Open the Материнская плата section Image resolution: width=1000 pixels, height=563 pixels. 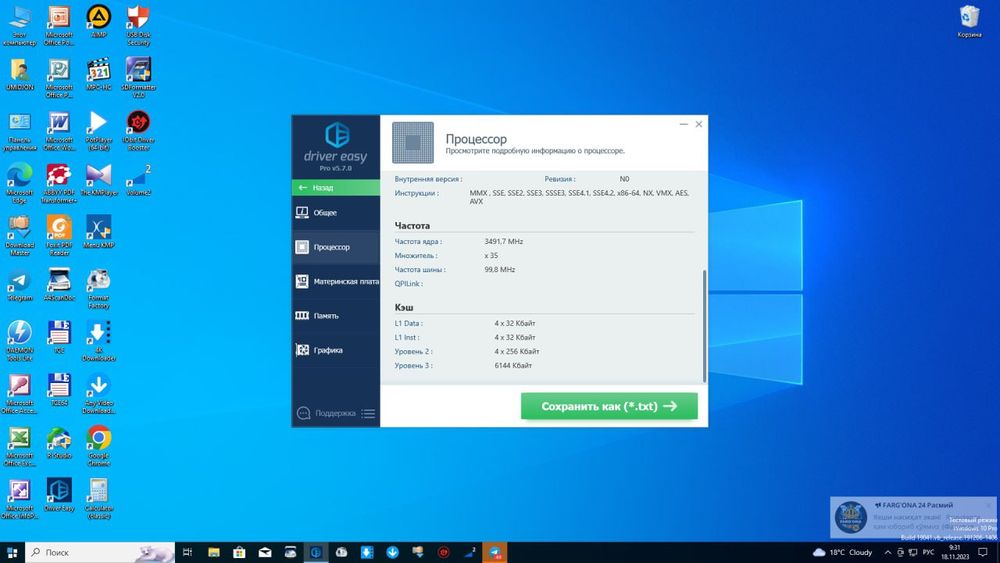[x=336, y=281]
